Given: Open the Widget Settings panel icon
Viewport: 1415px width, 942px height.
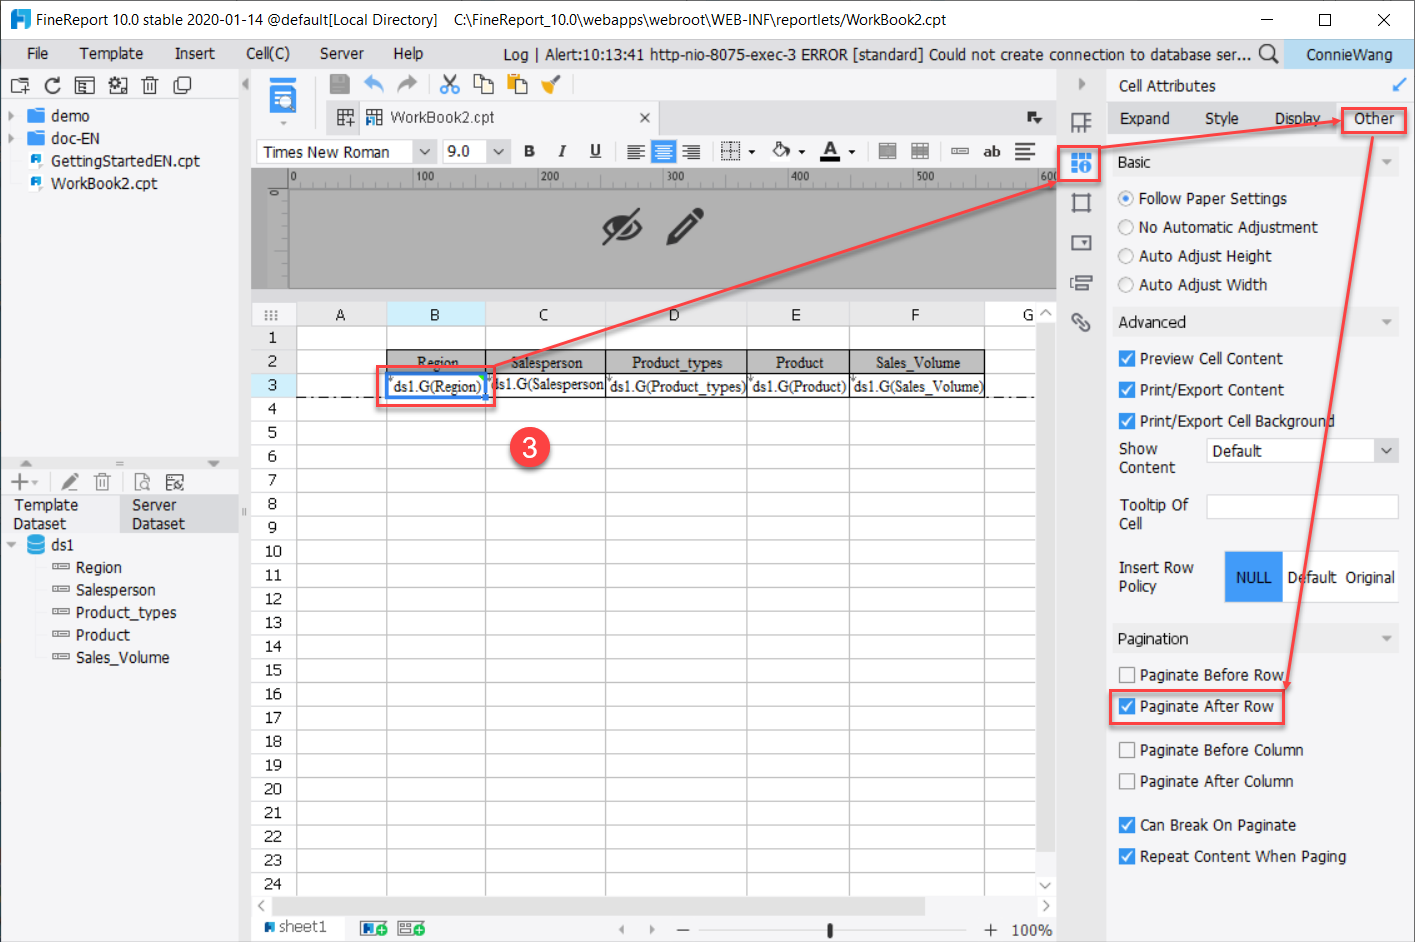Looking at the screenshot, I should pyautogui.click(x=1080, y=242).
